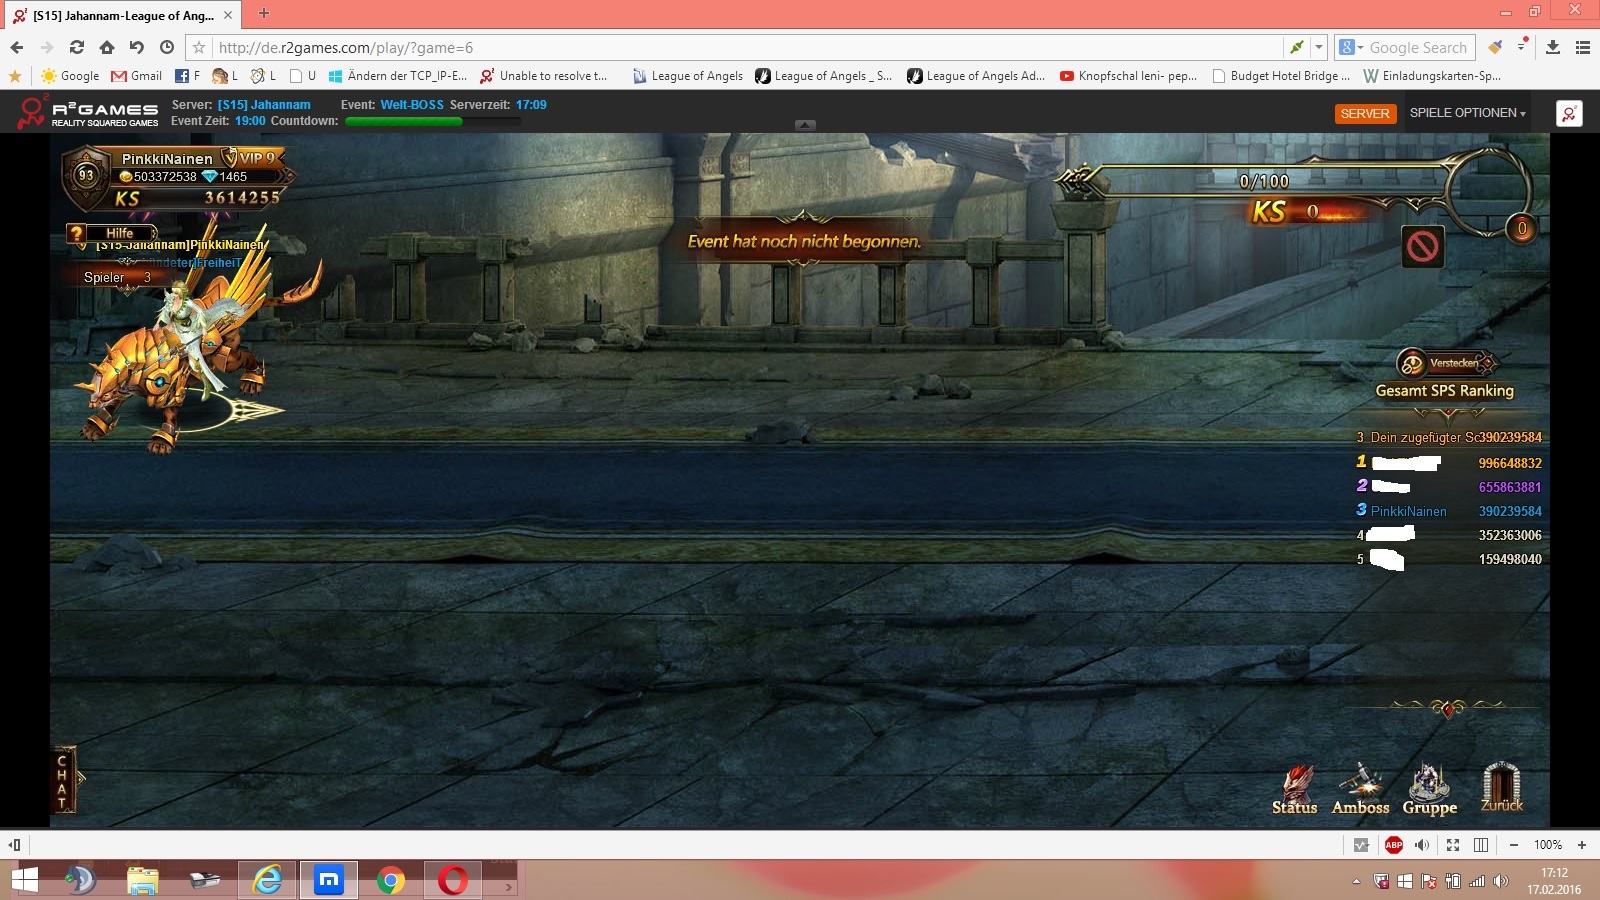Image resolution: width=1600 pixels, height=900 pixels.
Task: Click the AdBlock Plus icon
Action: [x=1393, y=845]
